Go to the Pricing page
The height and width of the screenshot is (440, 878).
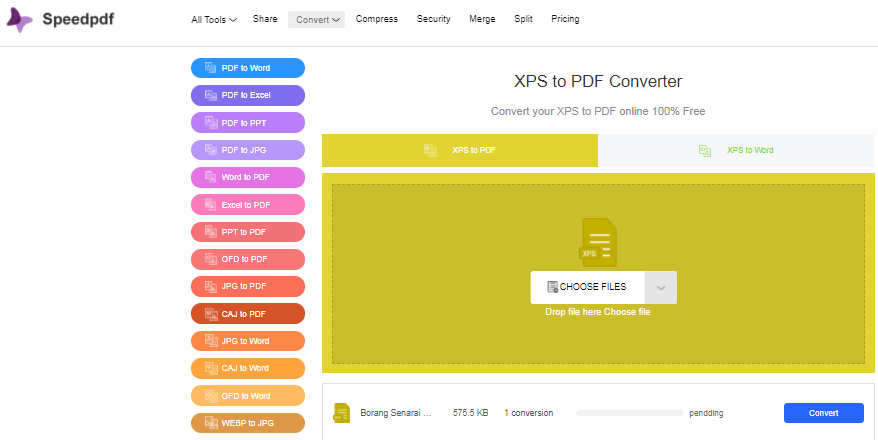coord(565,19)
